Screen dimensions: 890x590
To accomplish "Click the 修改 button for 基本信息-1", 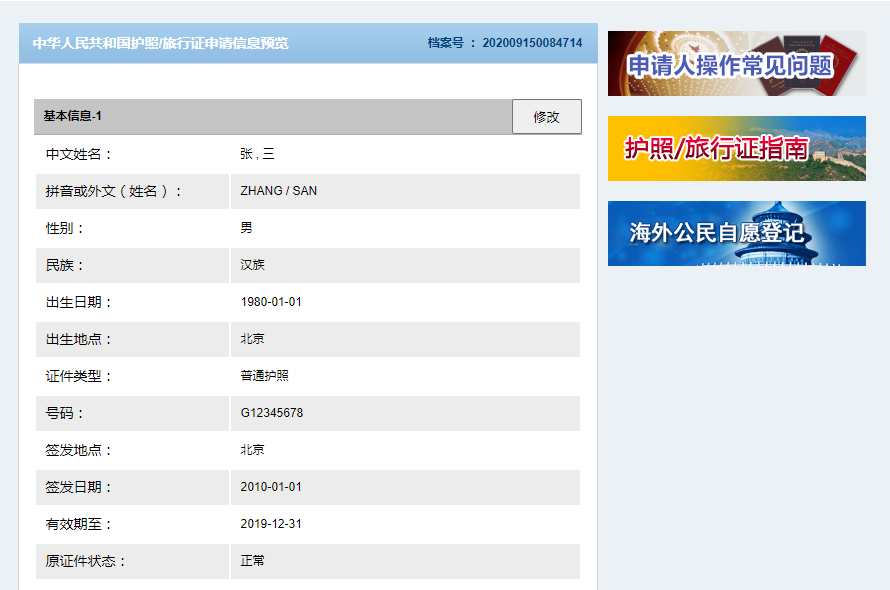I will (x=547, y=116).
